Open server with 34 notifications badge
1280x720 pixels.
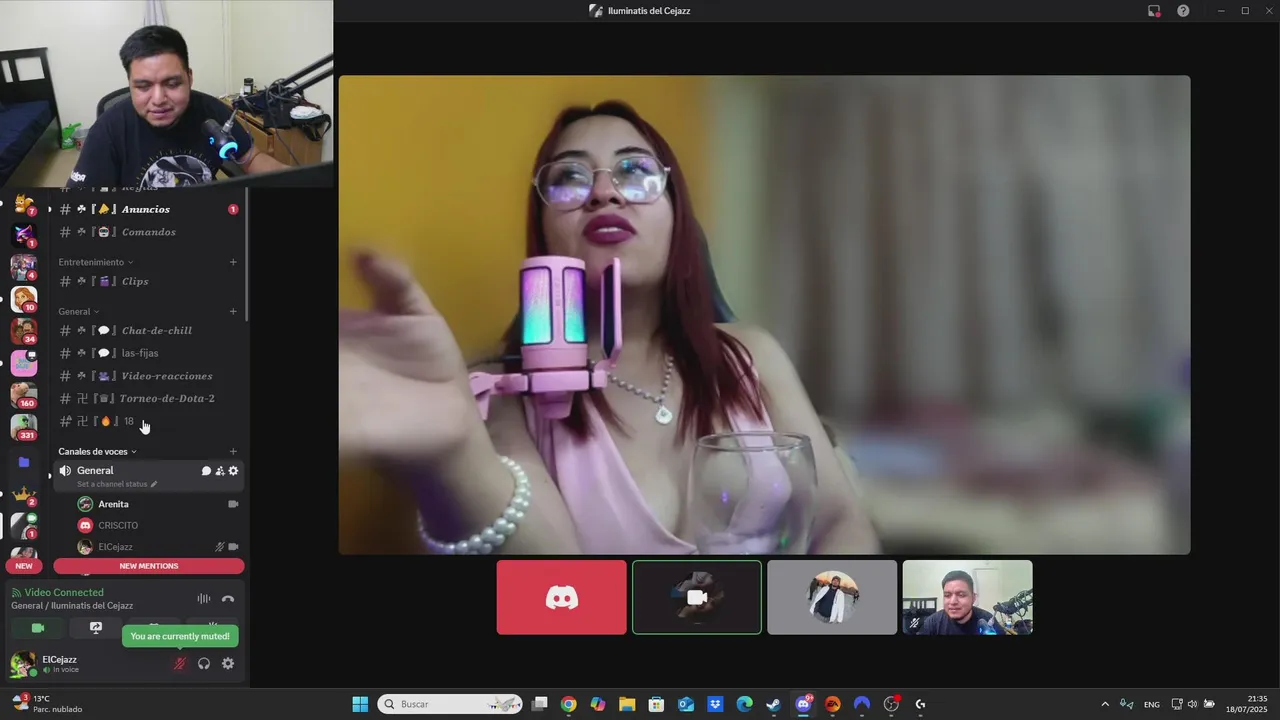(x=23, y=331)
